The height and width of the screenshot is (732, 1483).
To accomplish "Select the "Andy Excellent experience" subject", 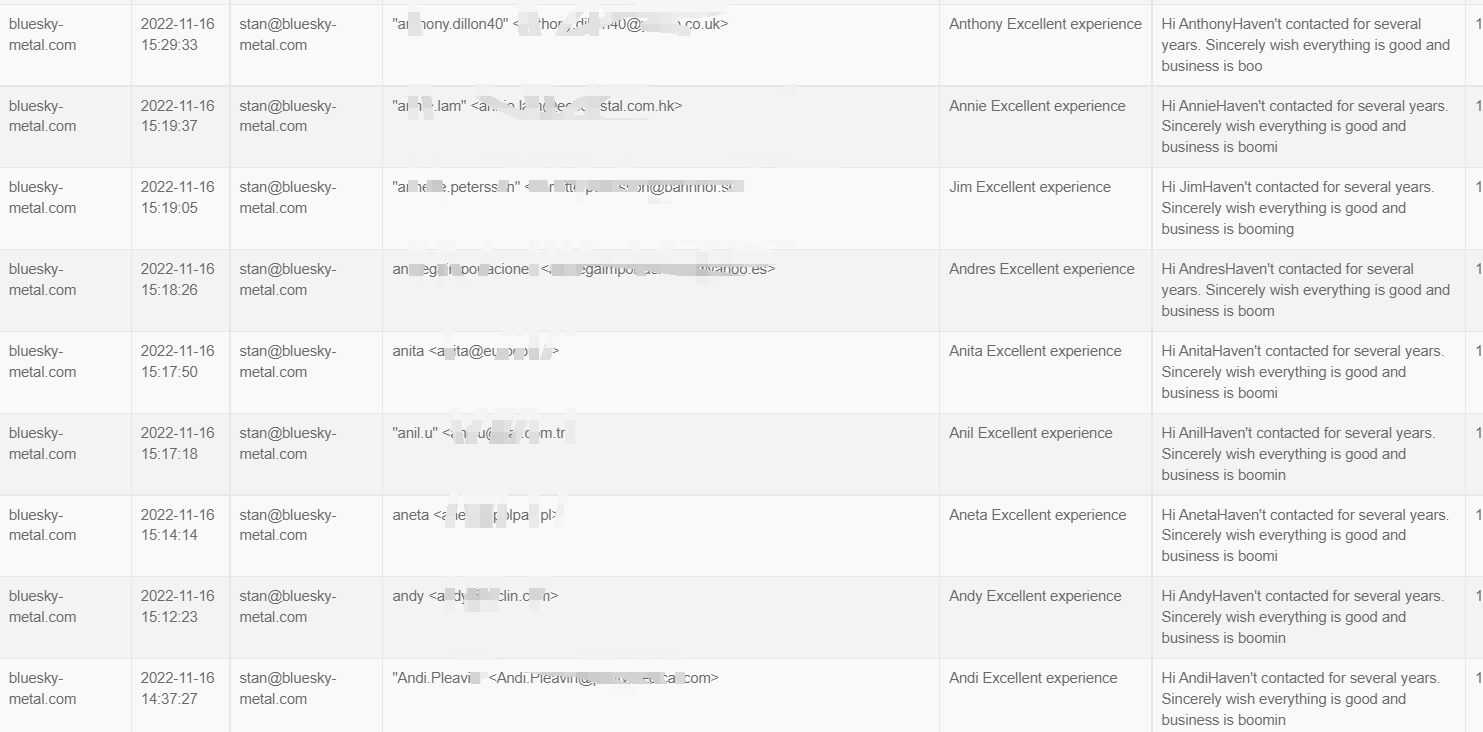I will tap(1035, 596).
